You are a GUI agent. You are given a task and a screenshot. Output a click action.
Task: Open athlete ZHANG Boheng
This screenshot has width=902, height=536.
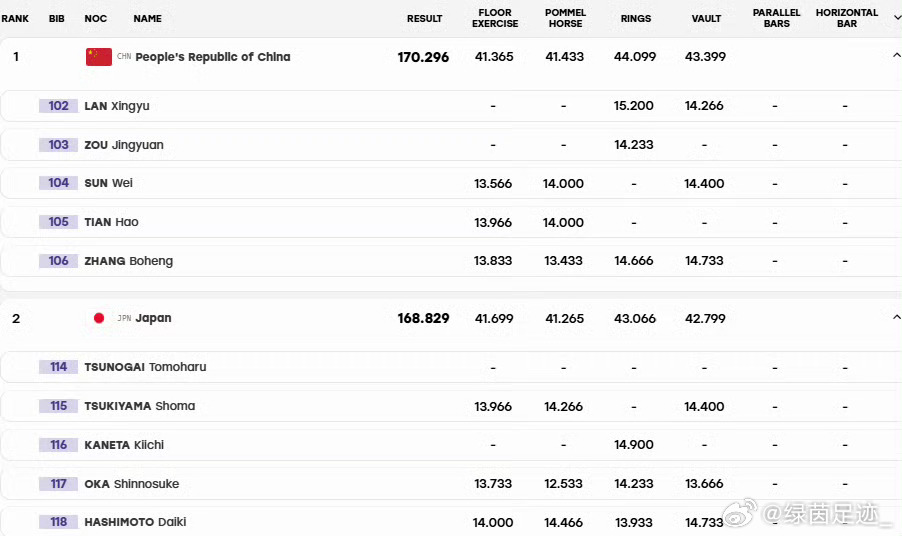[128, 261]
